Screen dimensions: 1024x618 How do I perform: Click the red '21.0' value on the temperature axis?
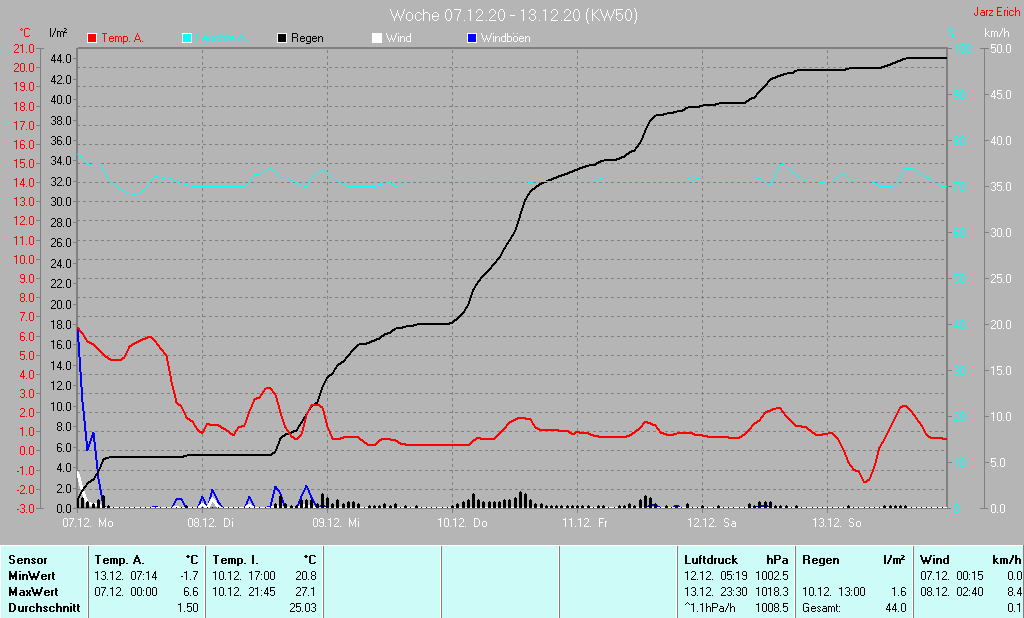(x=24, y=49)
